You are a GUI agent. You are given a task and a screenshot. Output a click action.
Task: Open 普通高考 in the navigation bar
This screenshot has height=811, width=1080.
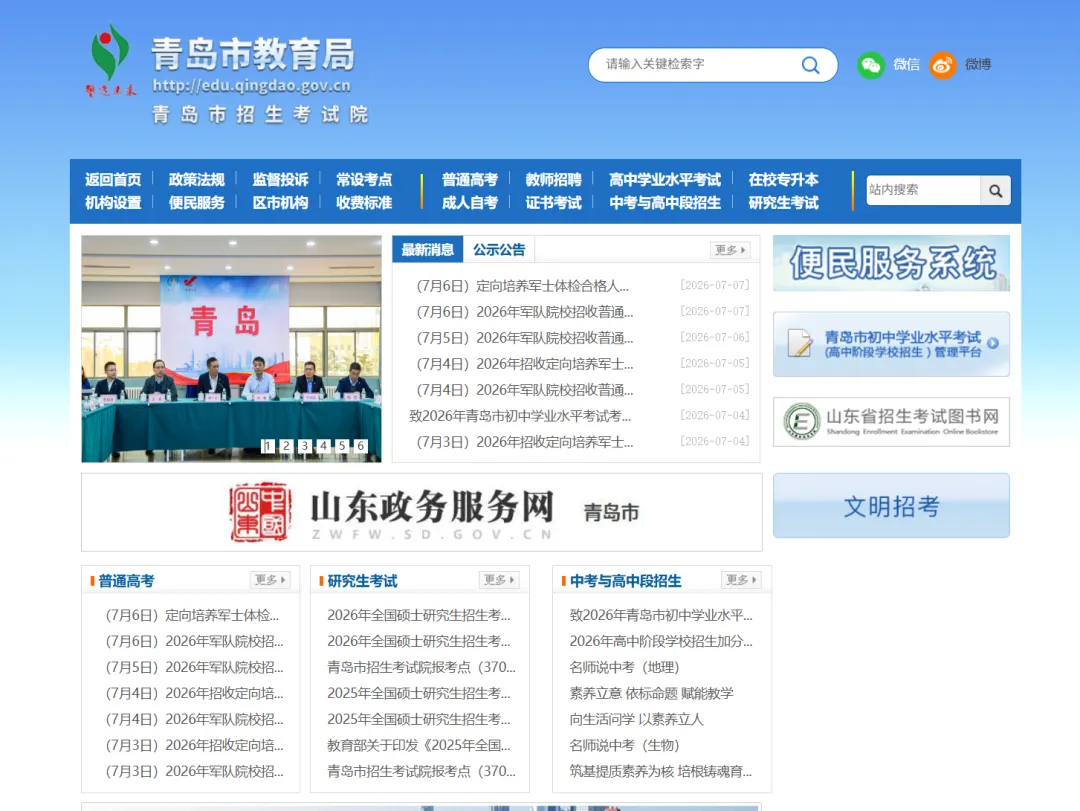pos(470,180)
